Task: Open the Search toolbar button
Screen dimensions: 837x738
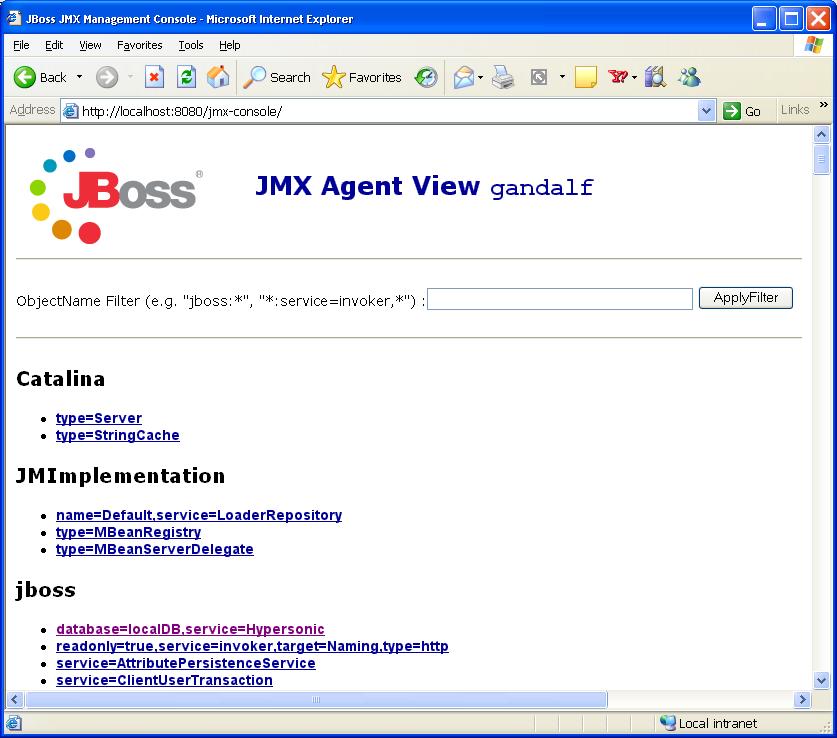Action: (277, 77)
